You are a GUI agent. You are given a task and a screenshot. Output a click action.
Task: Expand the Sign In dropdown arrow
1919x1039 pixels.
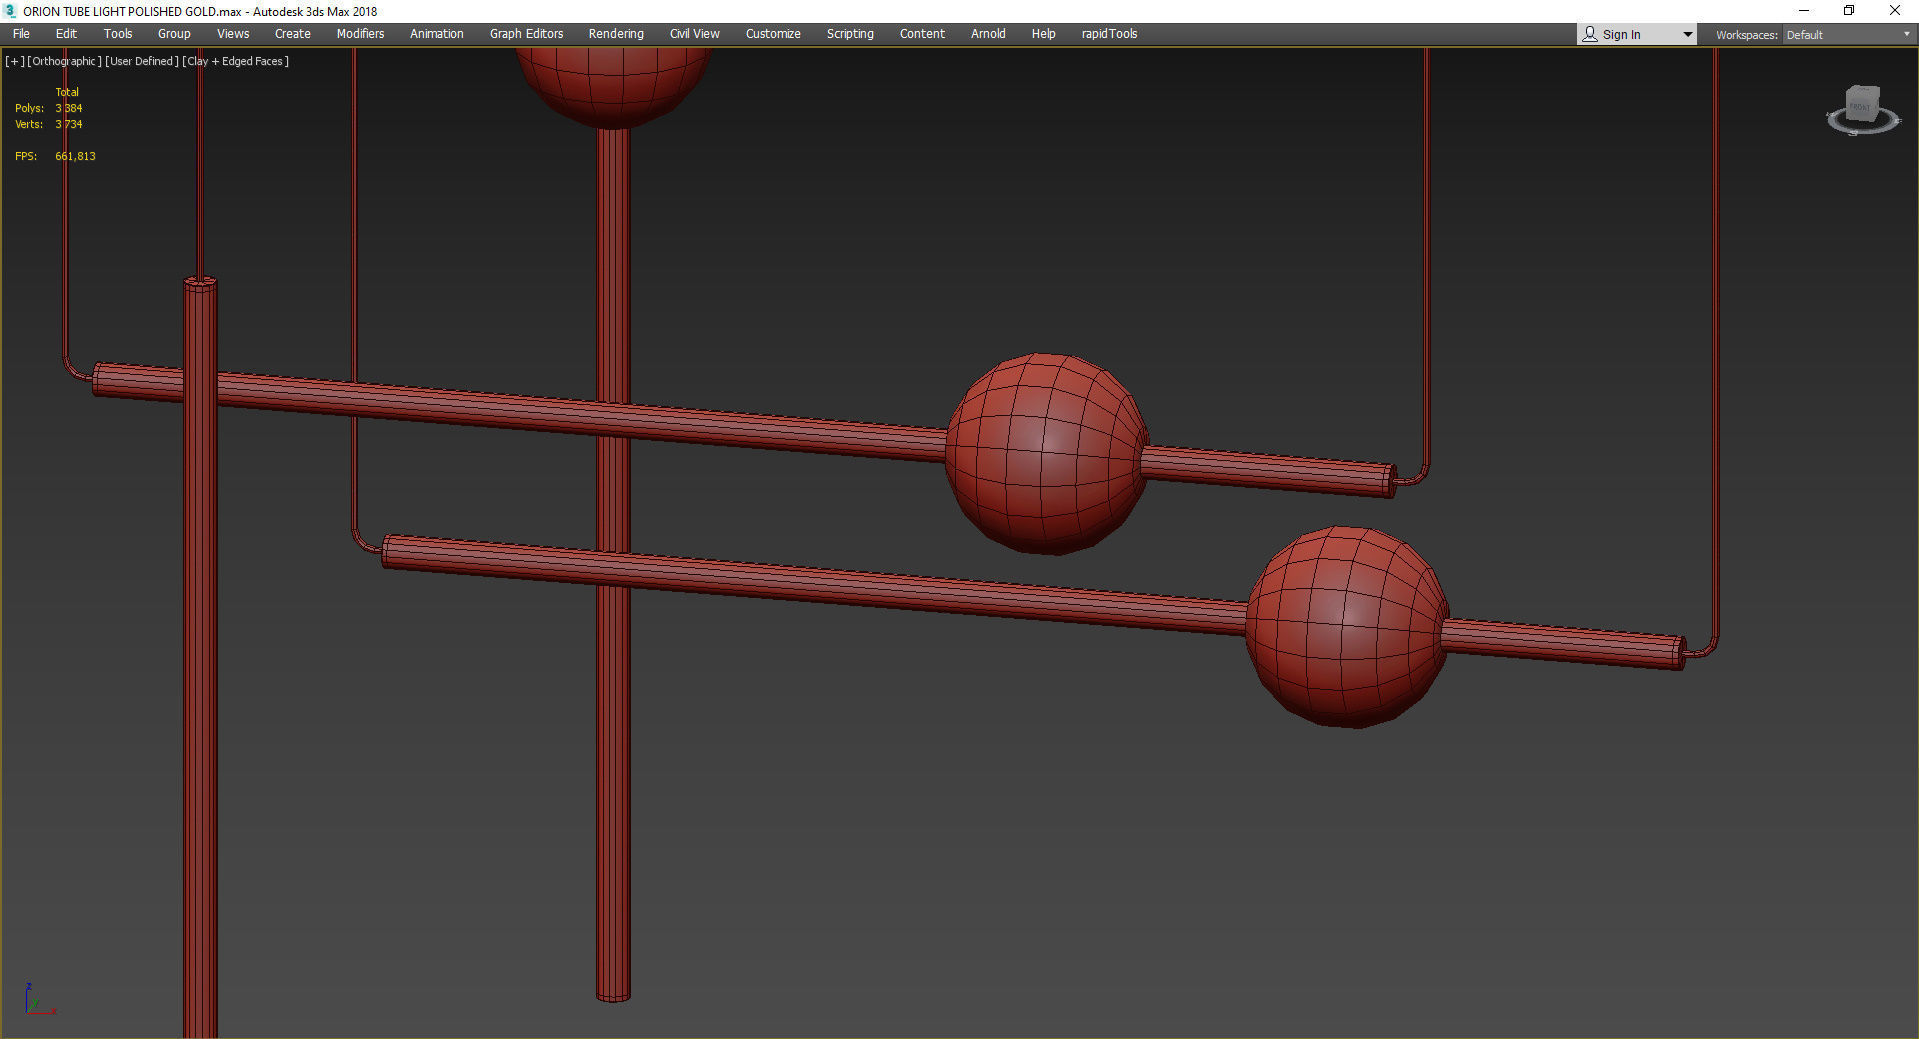[x=1688, y=35]
